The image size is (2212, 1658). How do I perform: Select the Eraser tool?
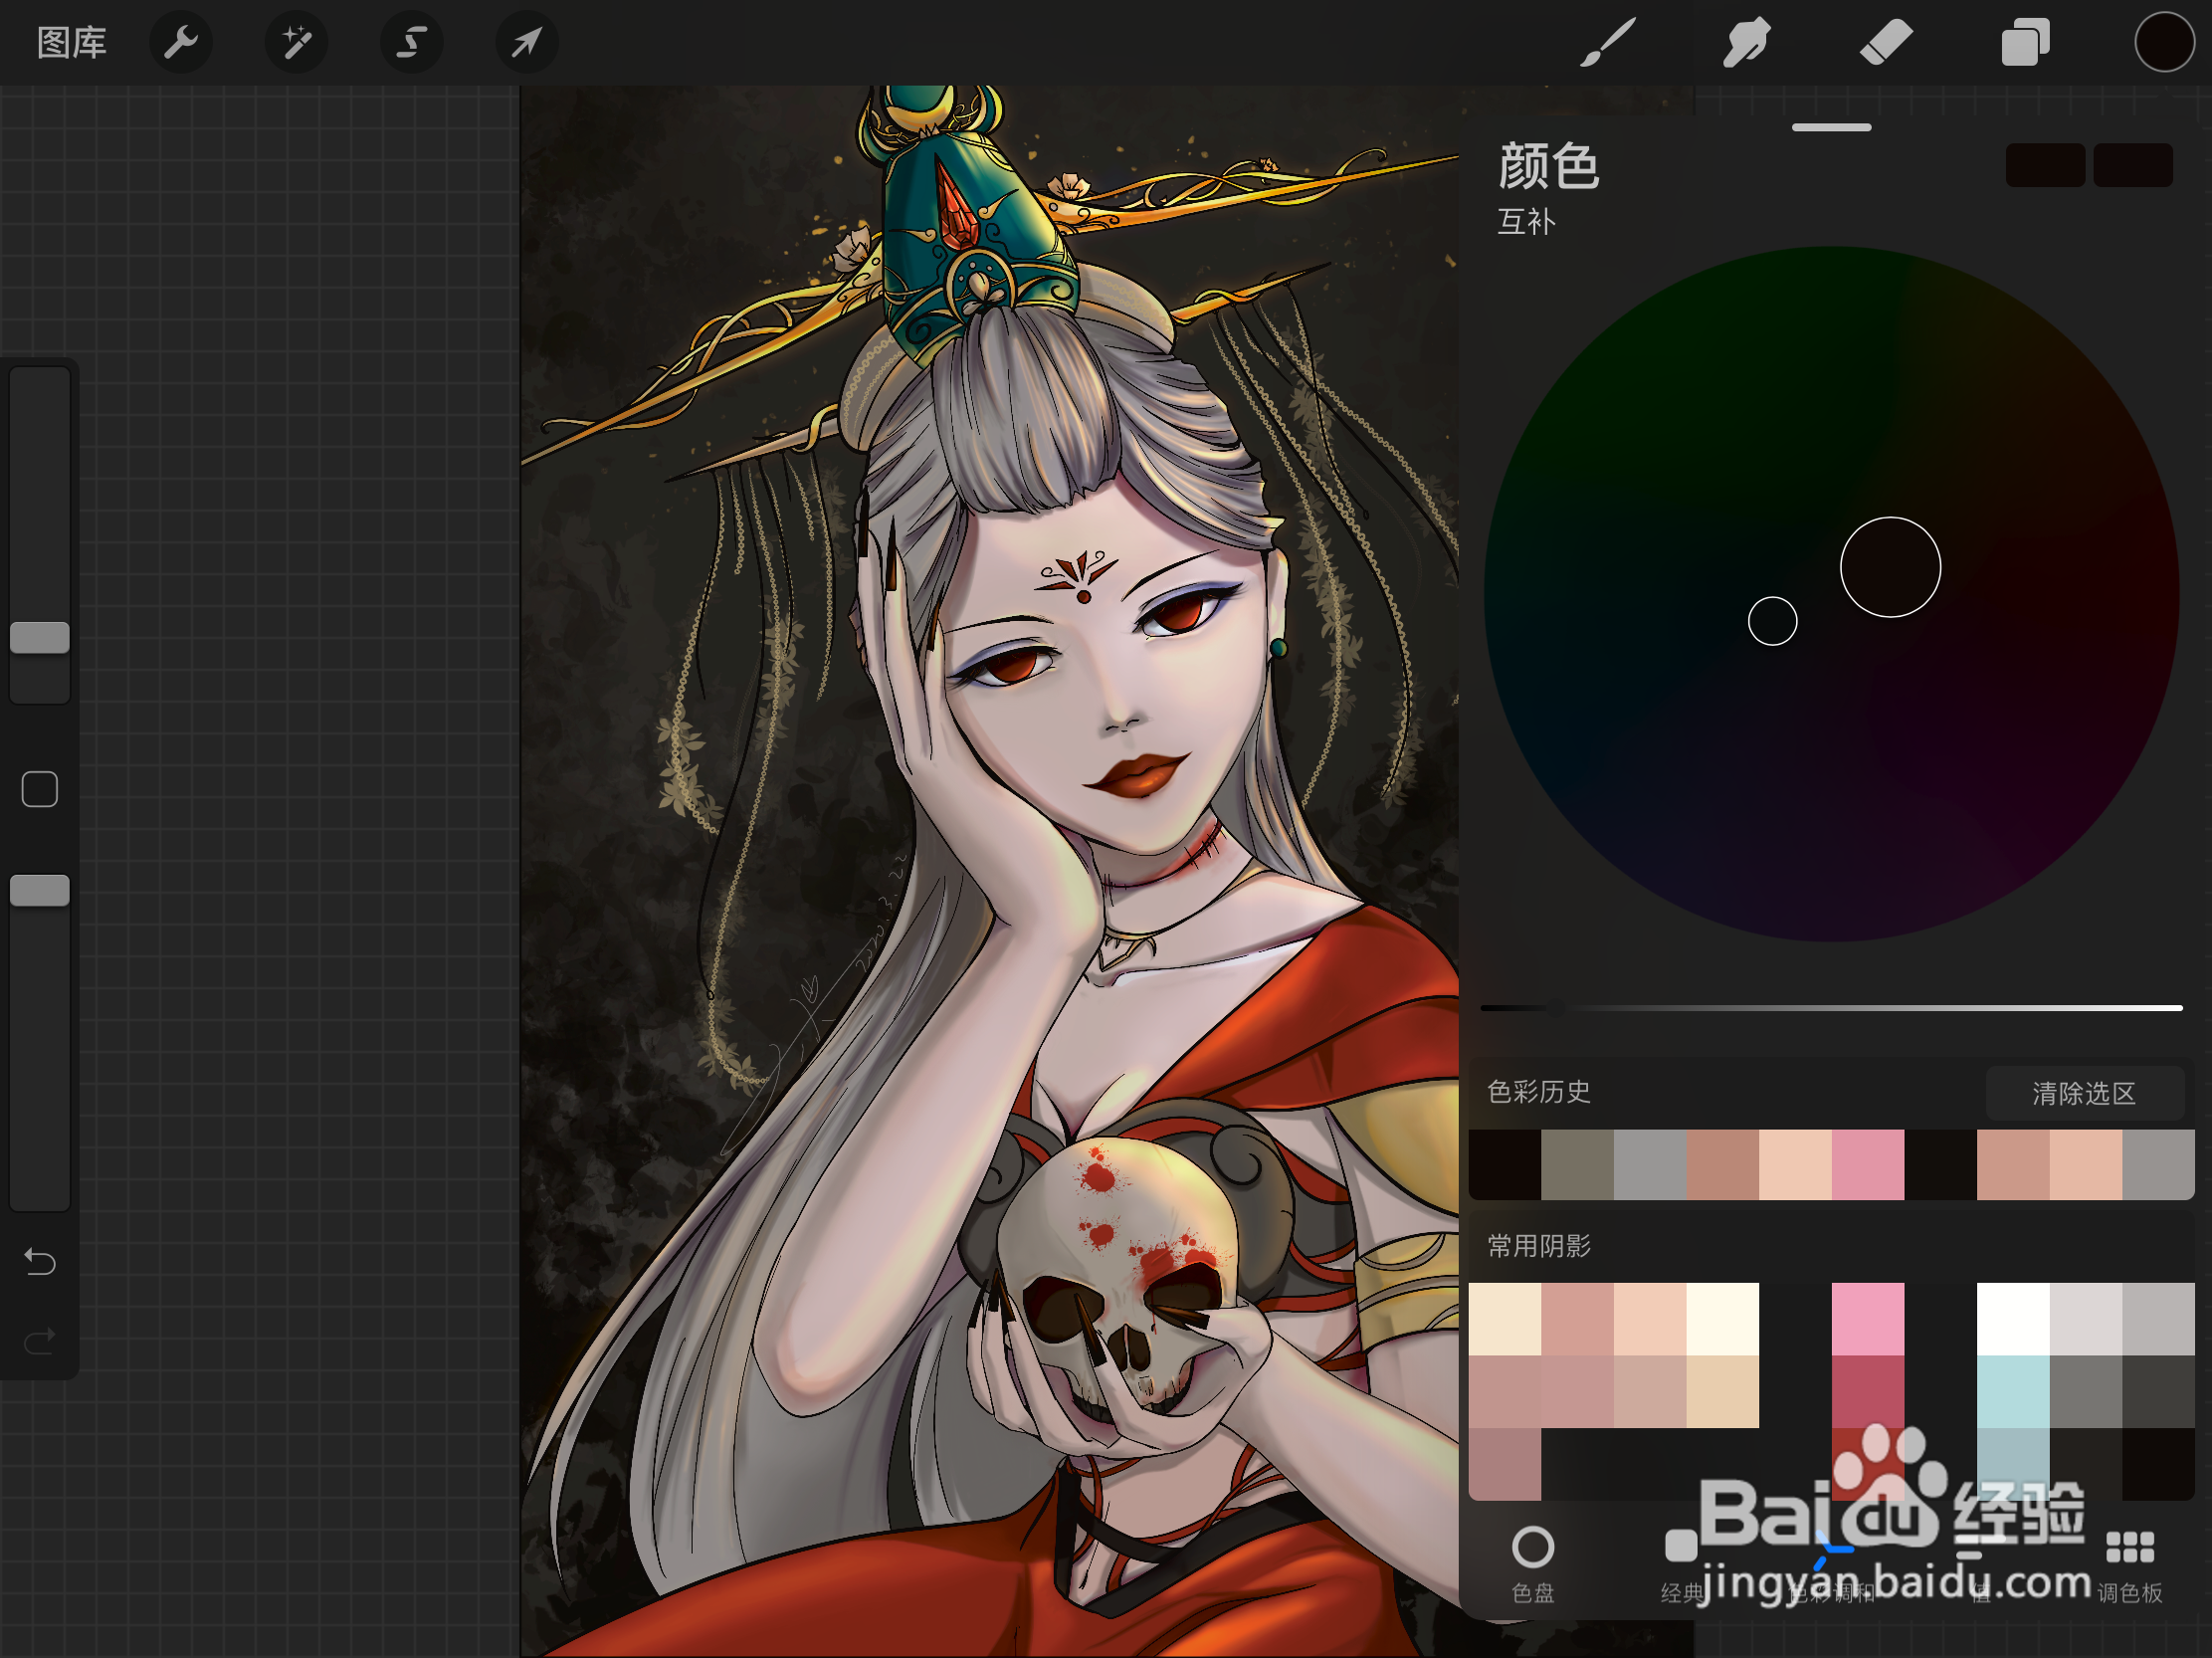pyautogui.click(x=1885, y=43)
